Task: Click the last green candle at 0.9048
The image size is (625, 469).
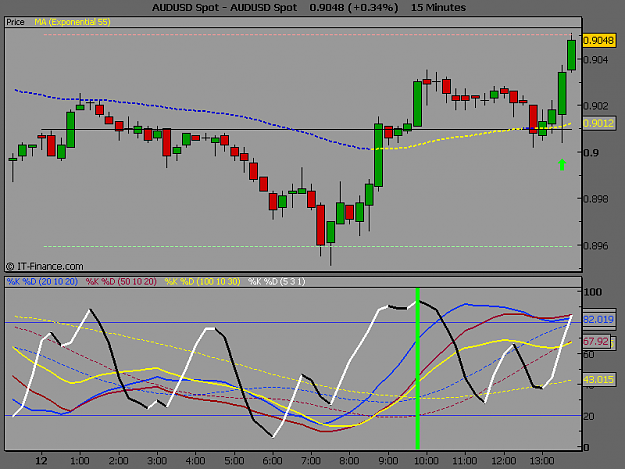Action: (571, 55)
